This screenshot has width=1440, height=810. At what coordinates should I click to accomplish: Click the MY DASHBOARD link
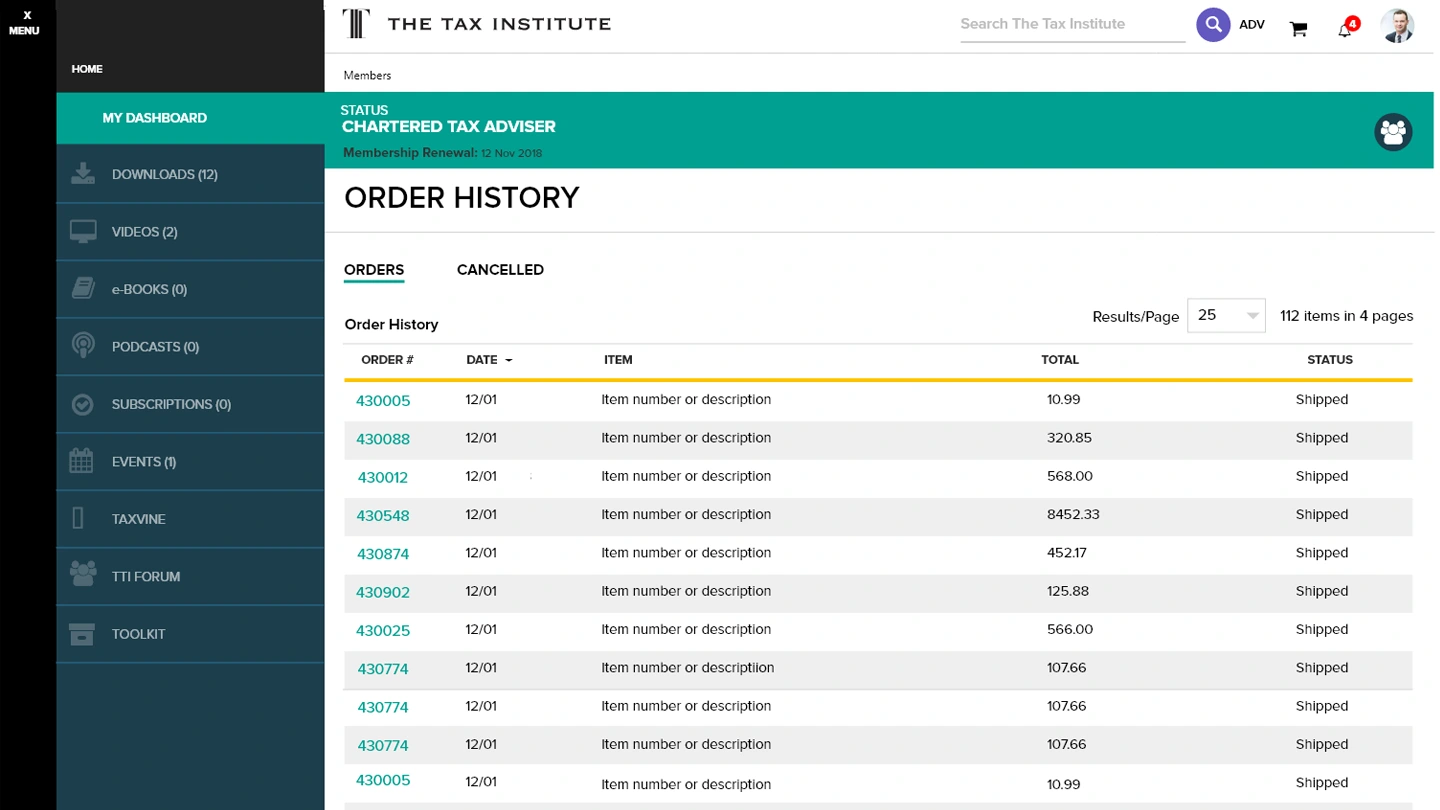point(154,117)
